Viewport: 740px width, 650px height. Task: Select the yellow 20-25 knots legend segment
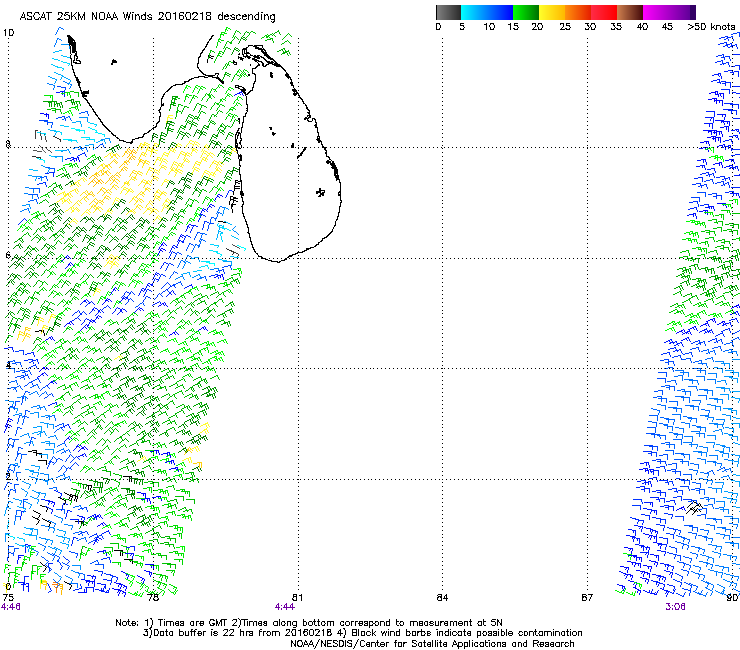point(552,12)
